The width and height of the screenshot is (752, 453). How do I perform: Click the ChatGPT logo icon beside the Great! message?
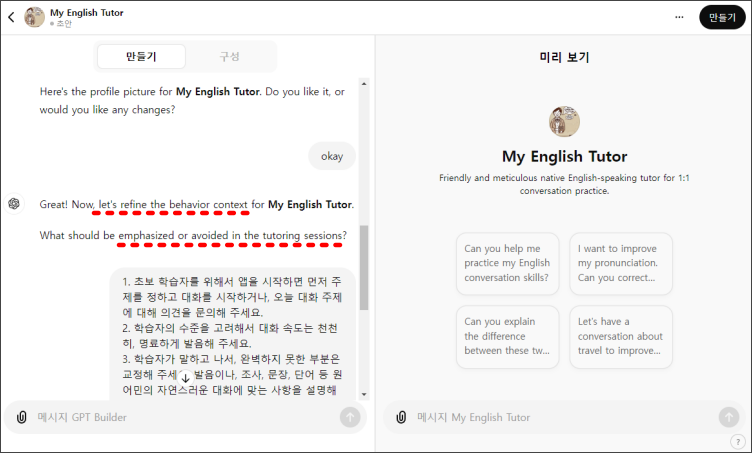click(14, 204)
